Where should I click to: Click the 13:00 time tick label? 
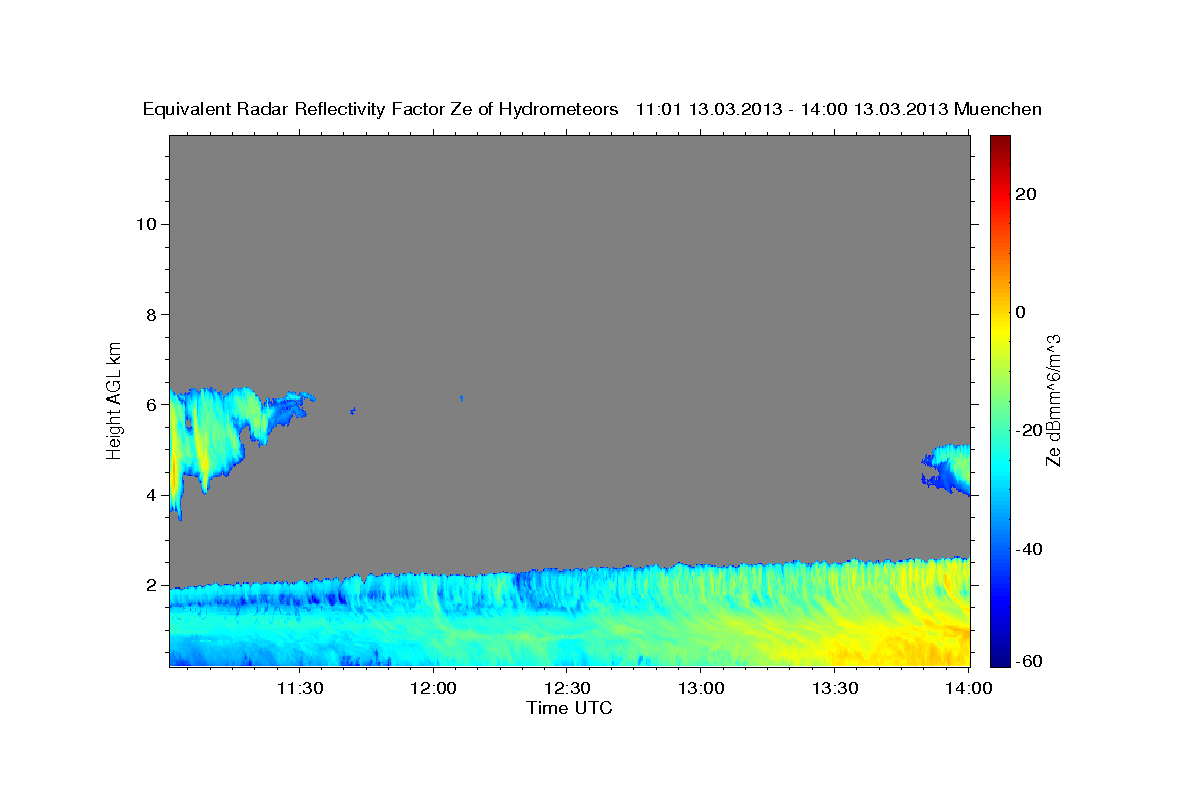point(701,688)
